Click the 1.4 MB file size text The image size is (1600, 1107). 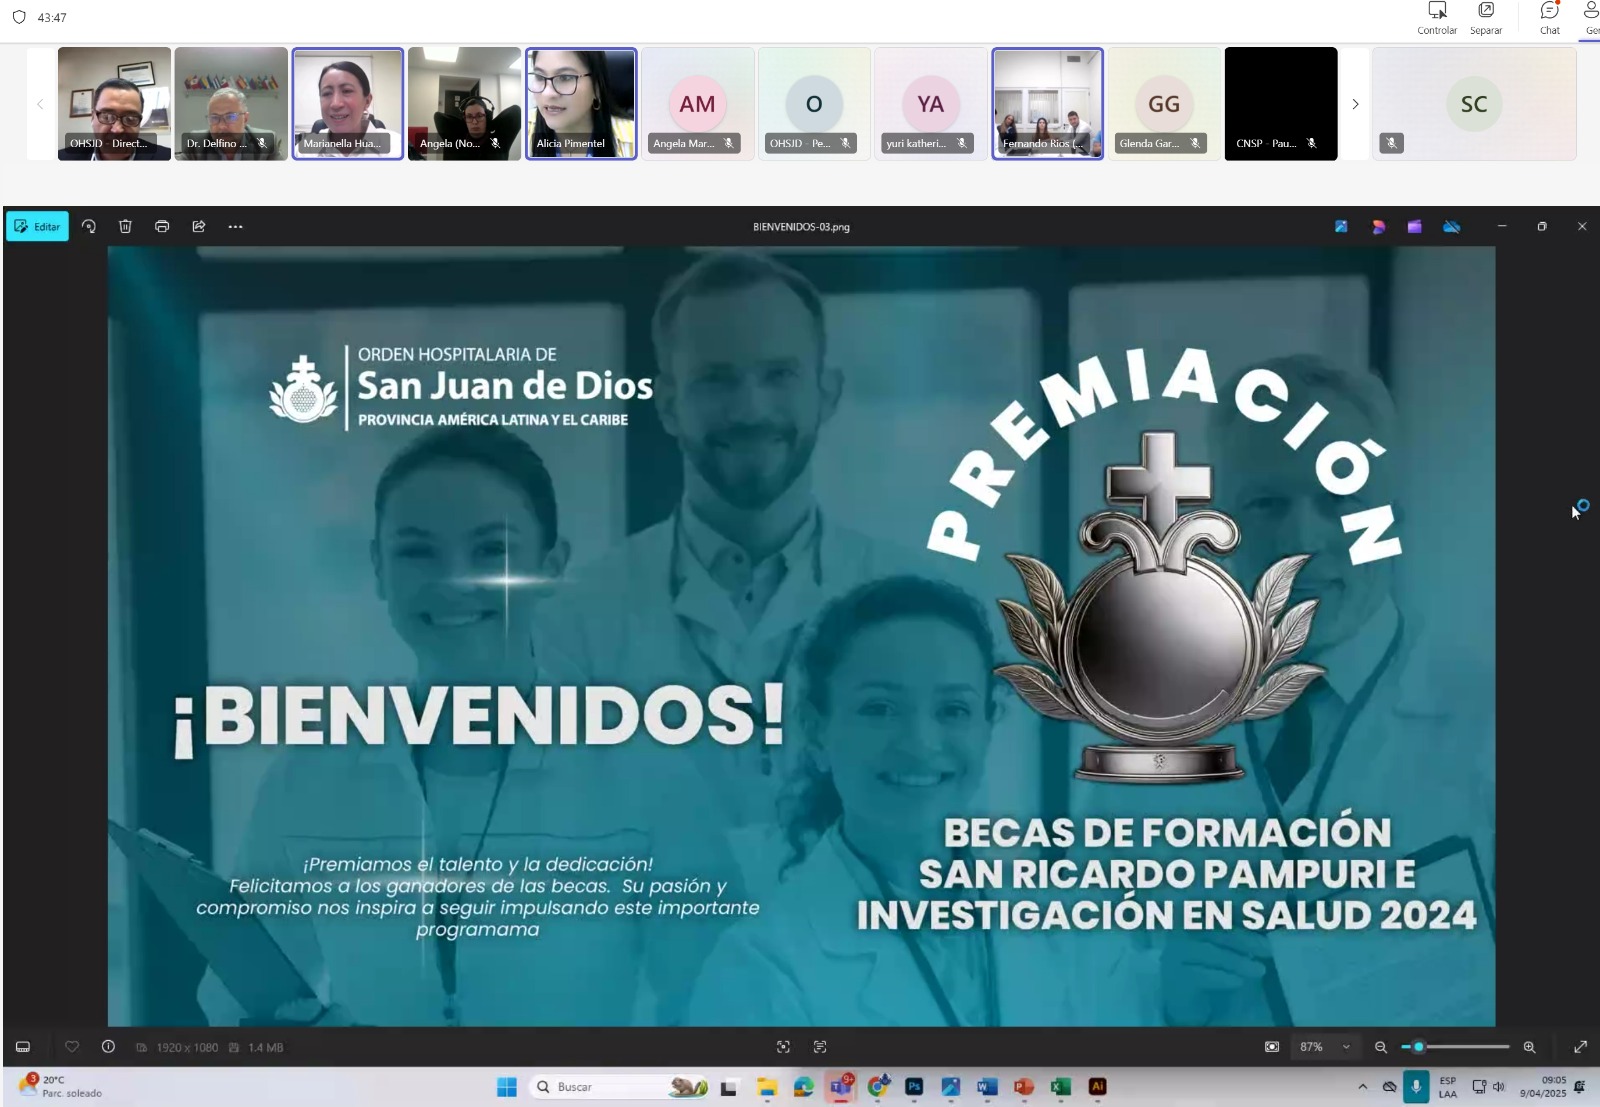point(266,1048)
